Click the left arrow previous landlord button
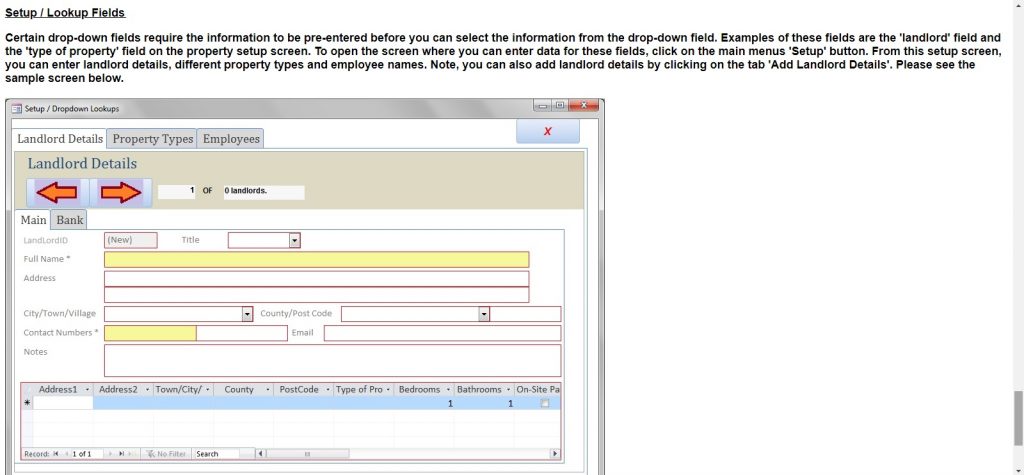 pyautogui.click(x=56, y=192)
